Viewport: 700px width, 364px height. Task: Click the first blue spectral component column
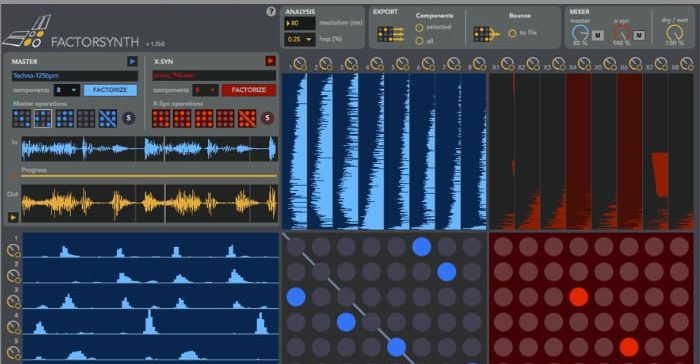(x=295, y=152)
